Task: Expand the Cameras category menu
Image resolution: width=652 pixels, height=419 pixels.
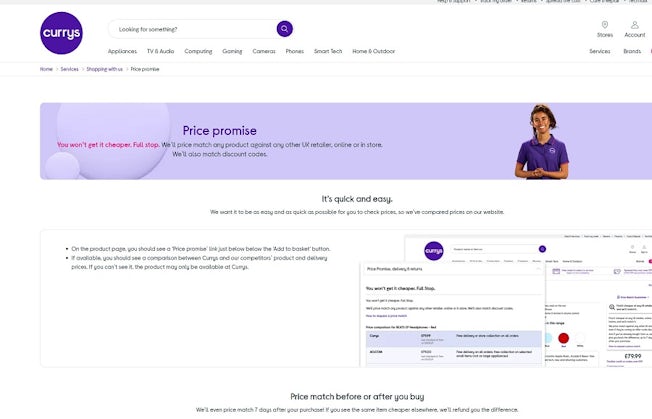Action: [264, 51]
